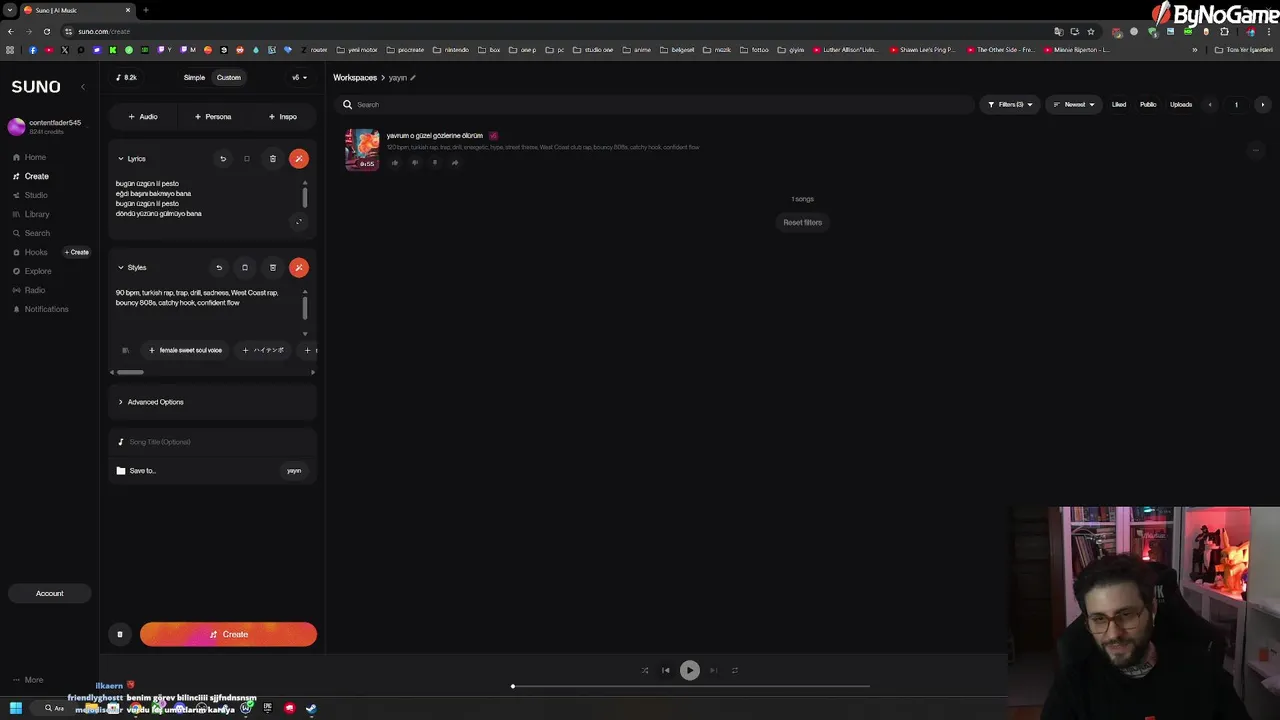1280x720 pixels.
Task: Add Inspo to the song
Action: click(283, 117)
